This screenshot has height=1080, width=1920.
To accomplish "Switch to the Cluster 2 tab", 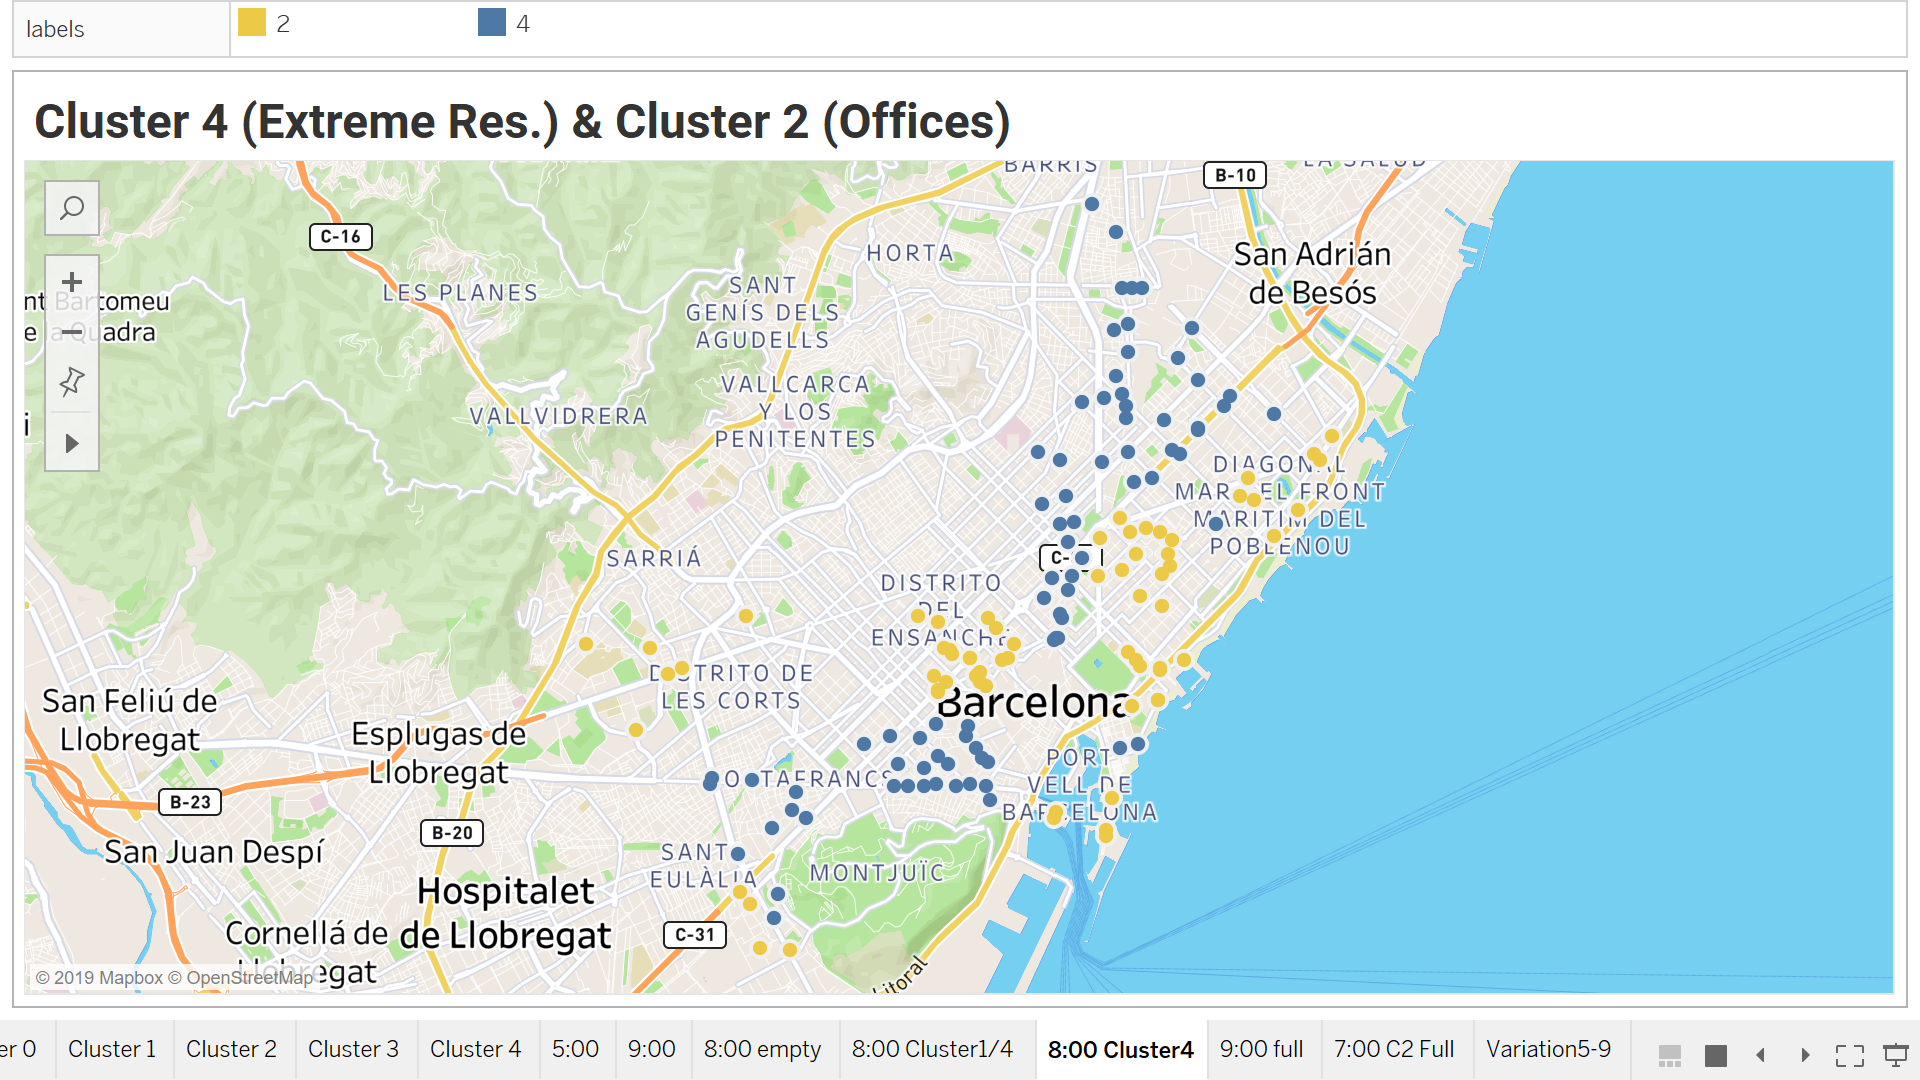I will [231, 1049].
